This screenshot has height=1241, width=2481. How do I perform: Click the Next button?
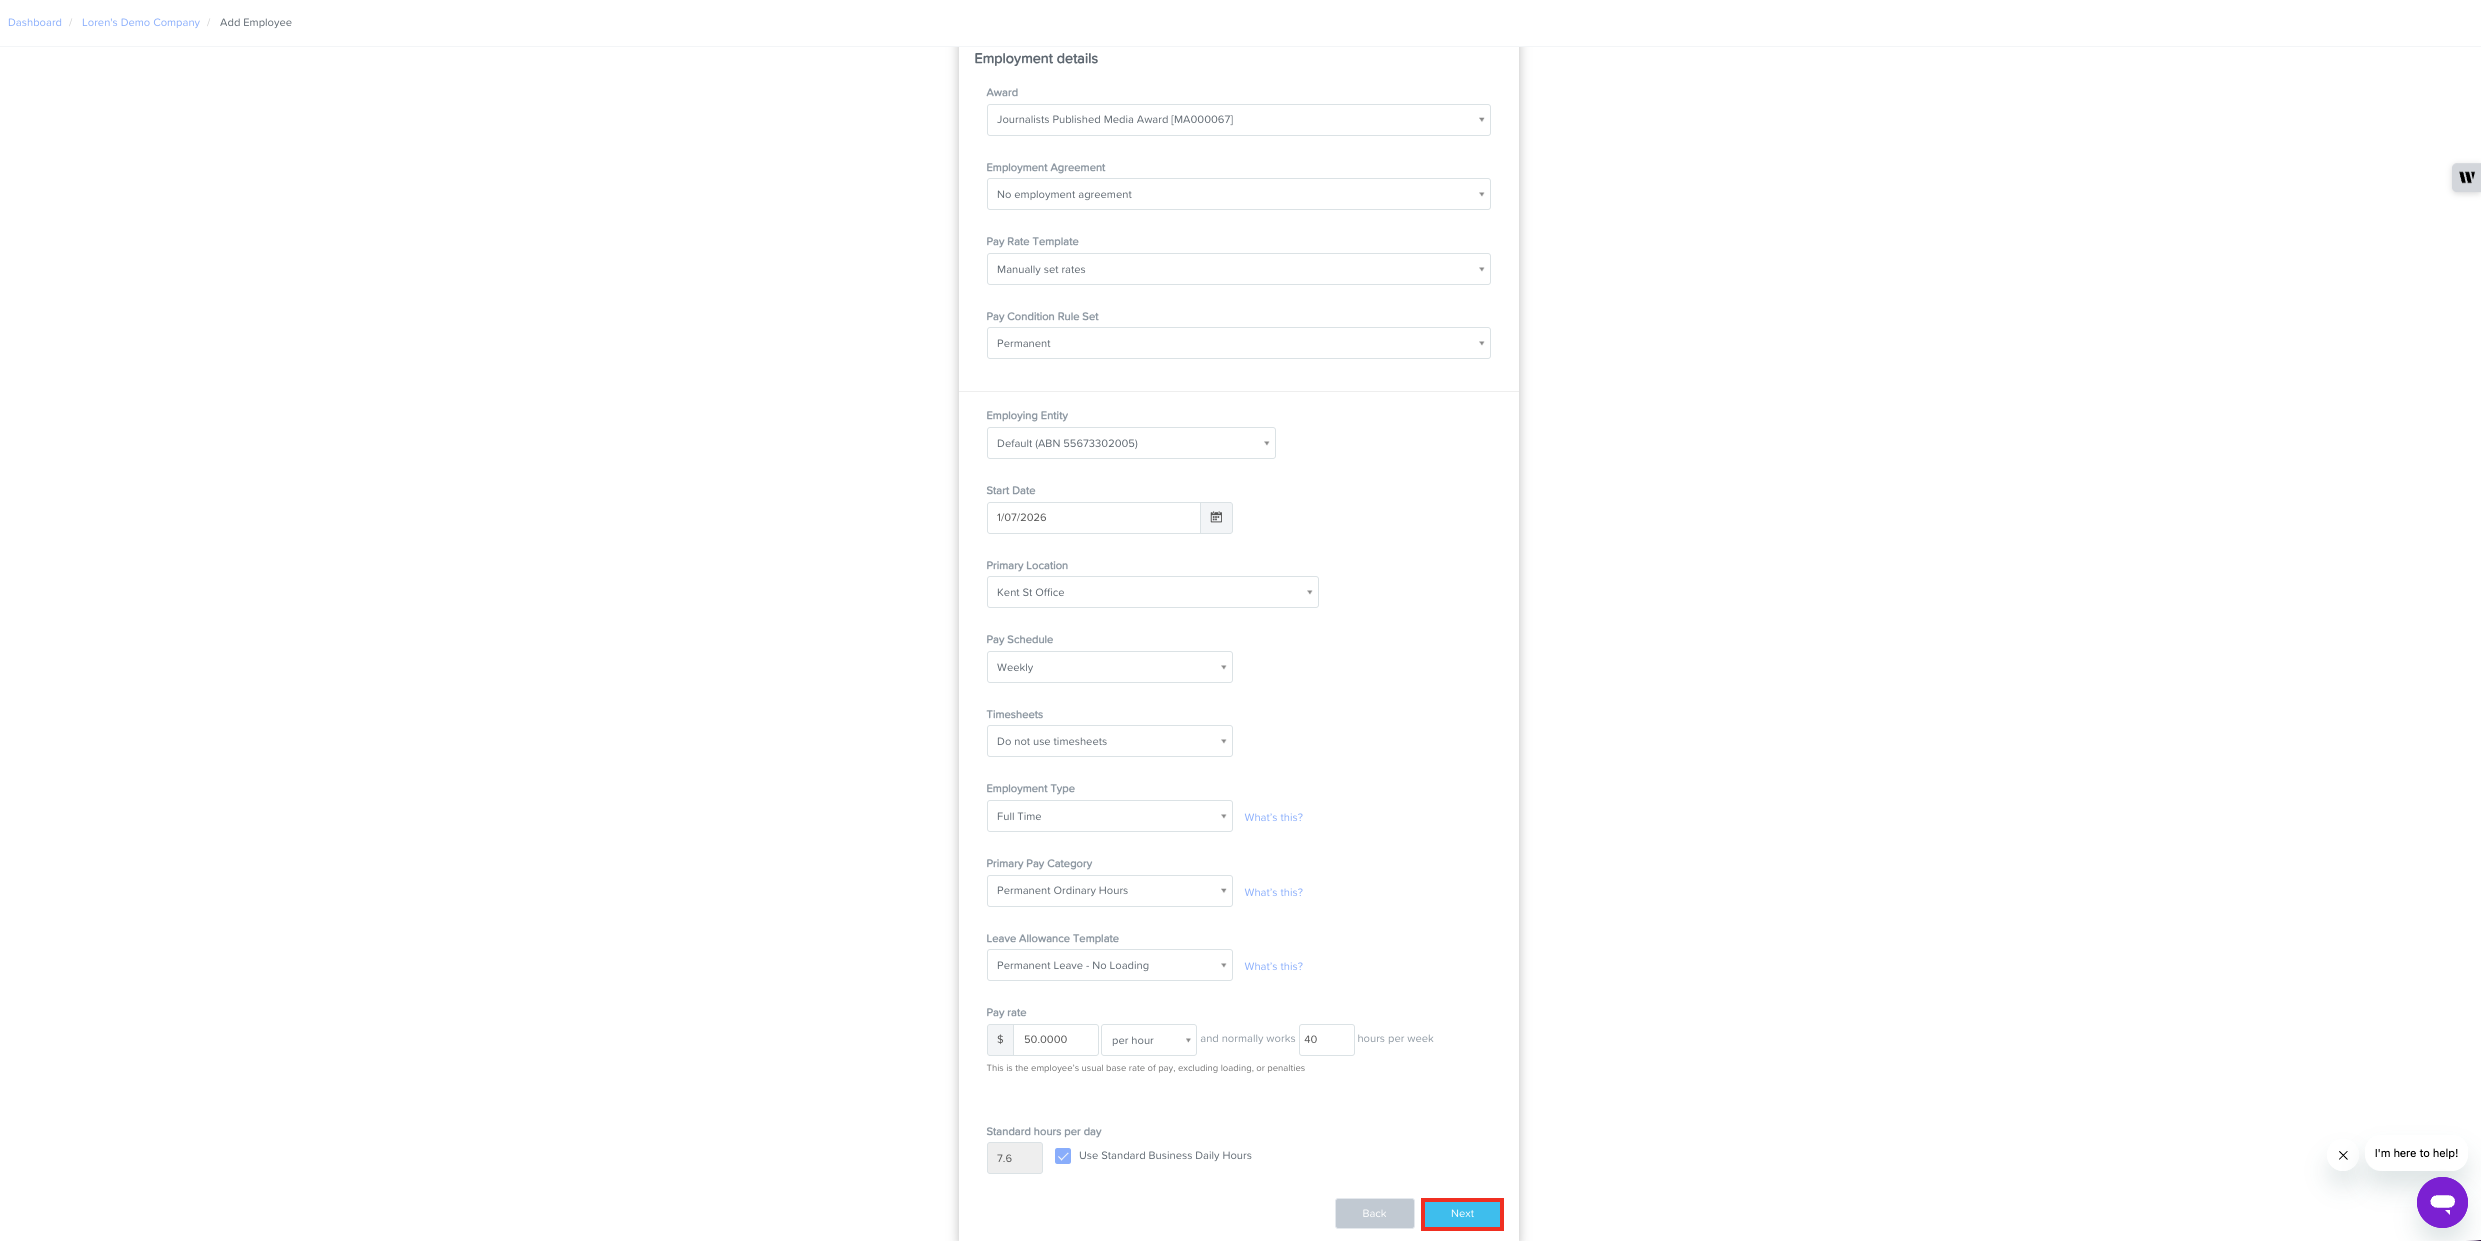pos(1462,1214)
